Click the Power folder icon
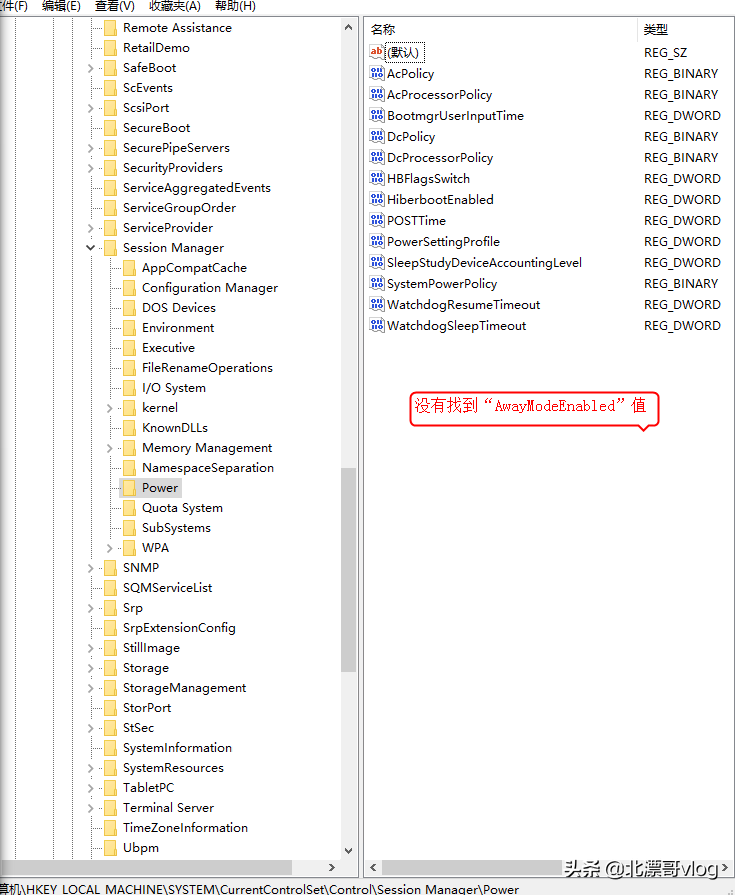 click(130, 487)
